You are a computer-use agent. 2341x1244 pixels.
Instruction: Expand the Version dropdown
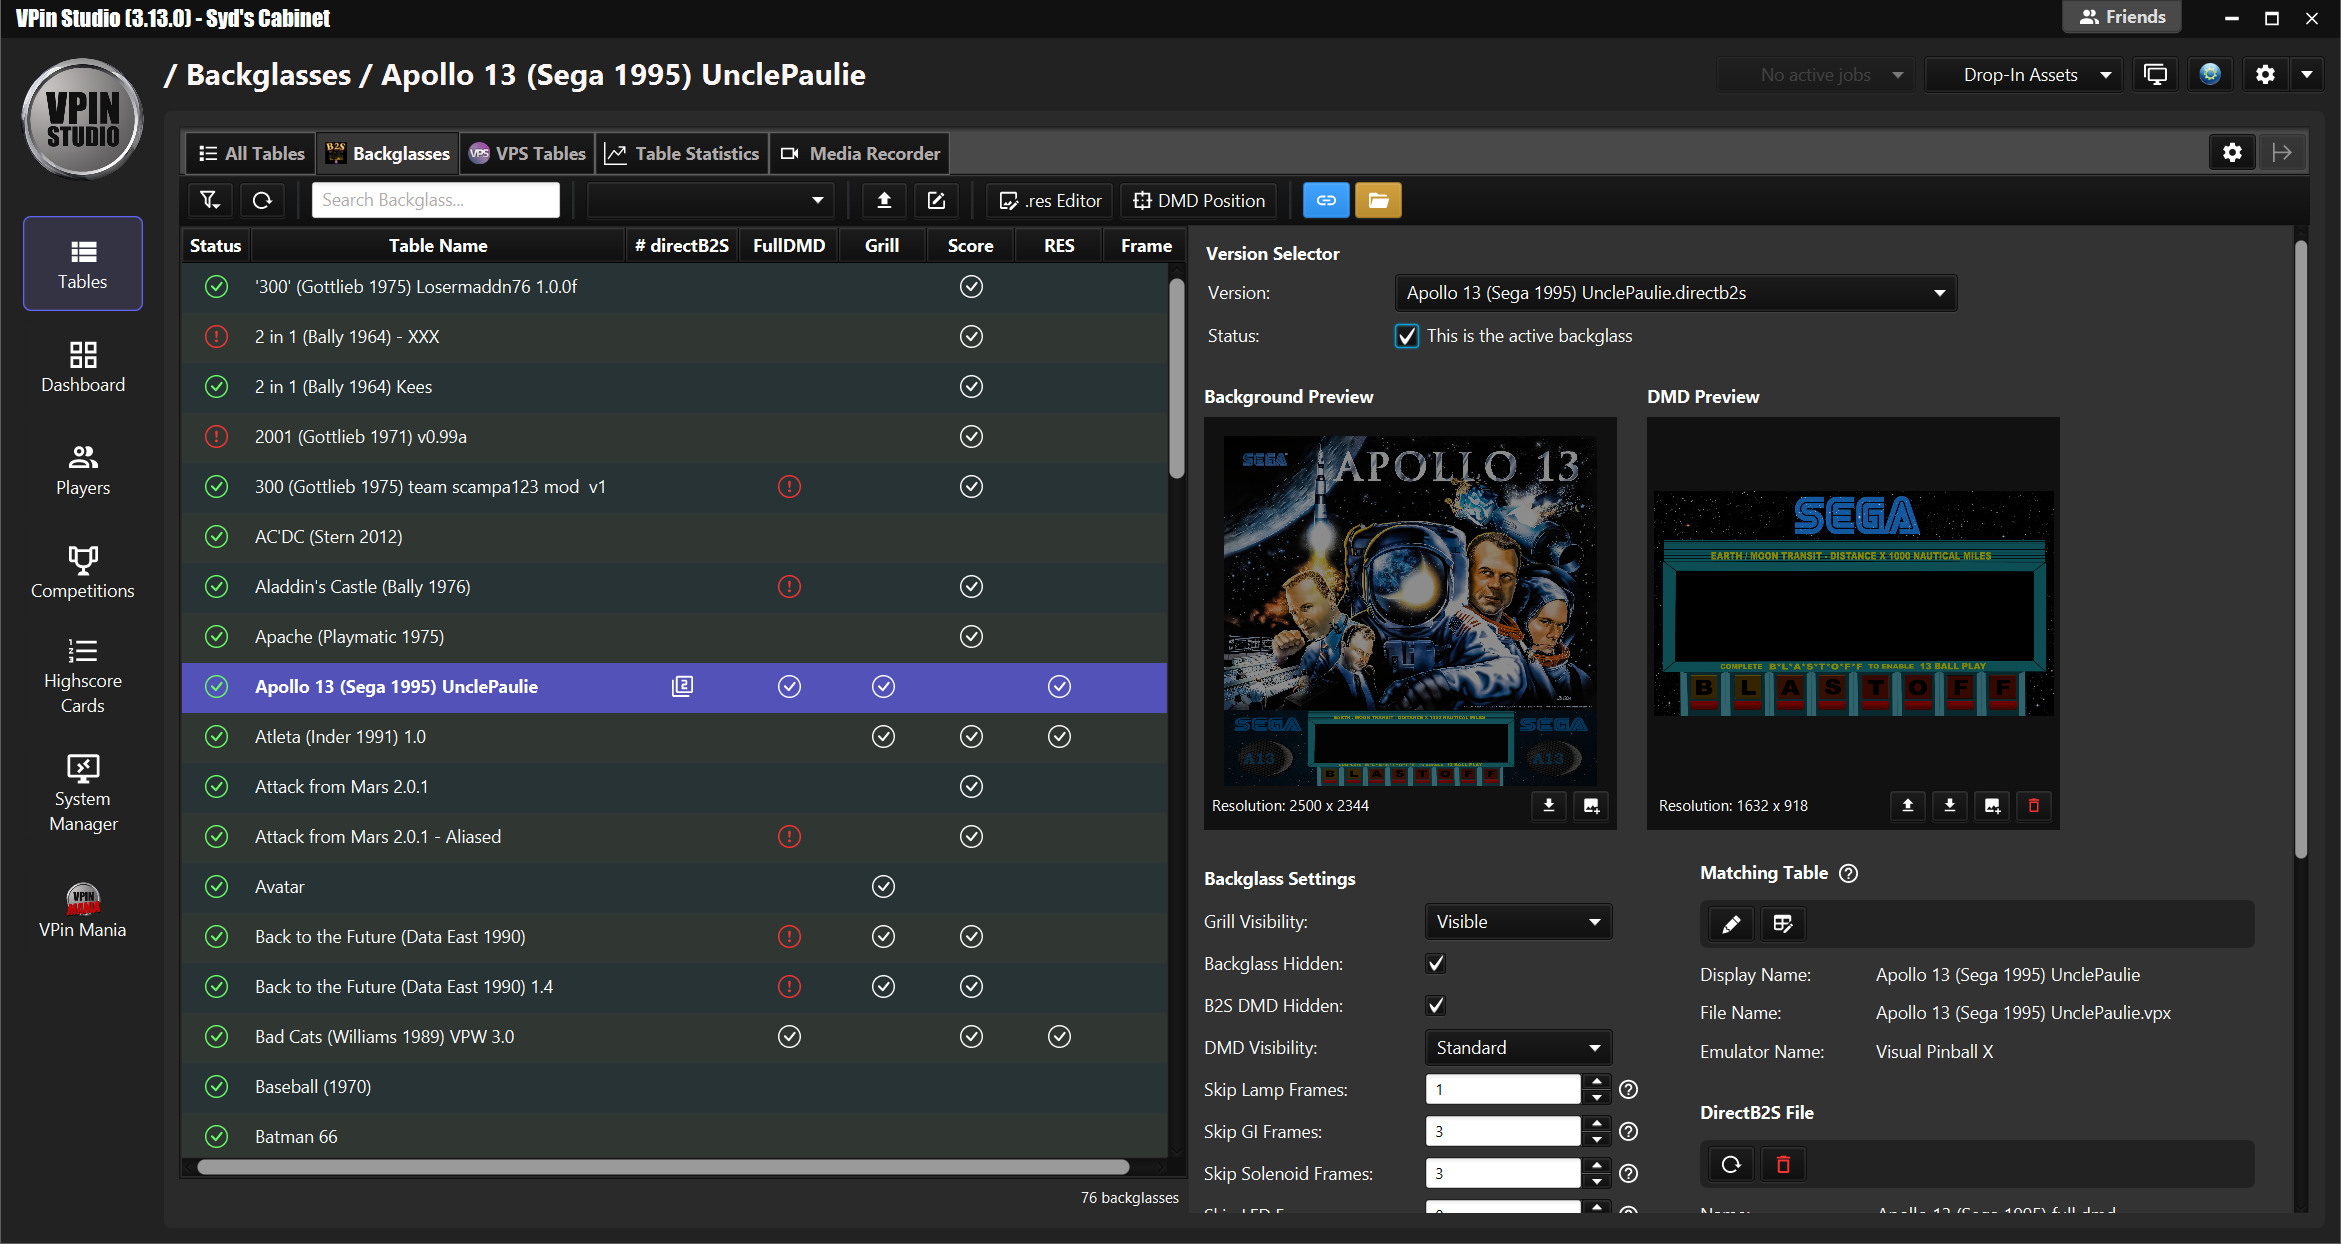click(1675, 293)
